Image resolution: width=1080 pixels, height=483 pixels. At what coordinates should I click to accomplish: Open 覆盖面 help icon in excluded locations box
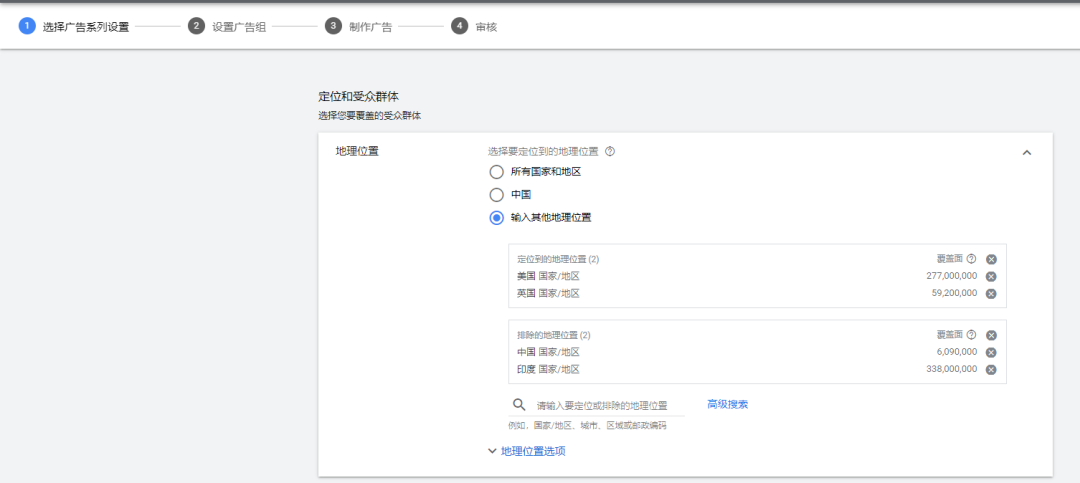click(x=971, y=335)
